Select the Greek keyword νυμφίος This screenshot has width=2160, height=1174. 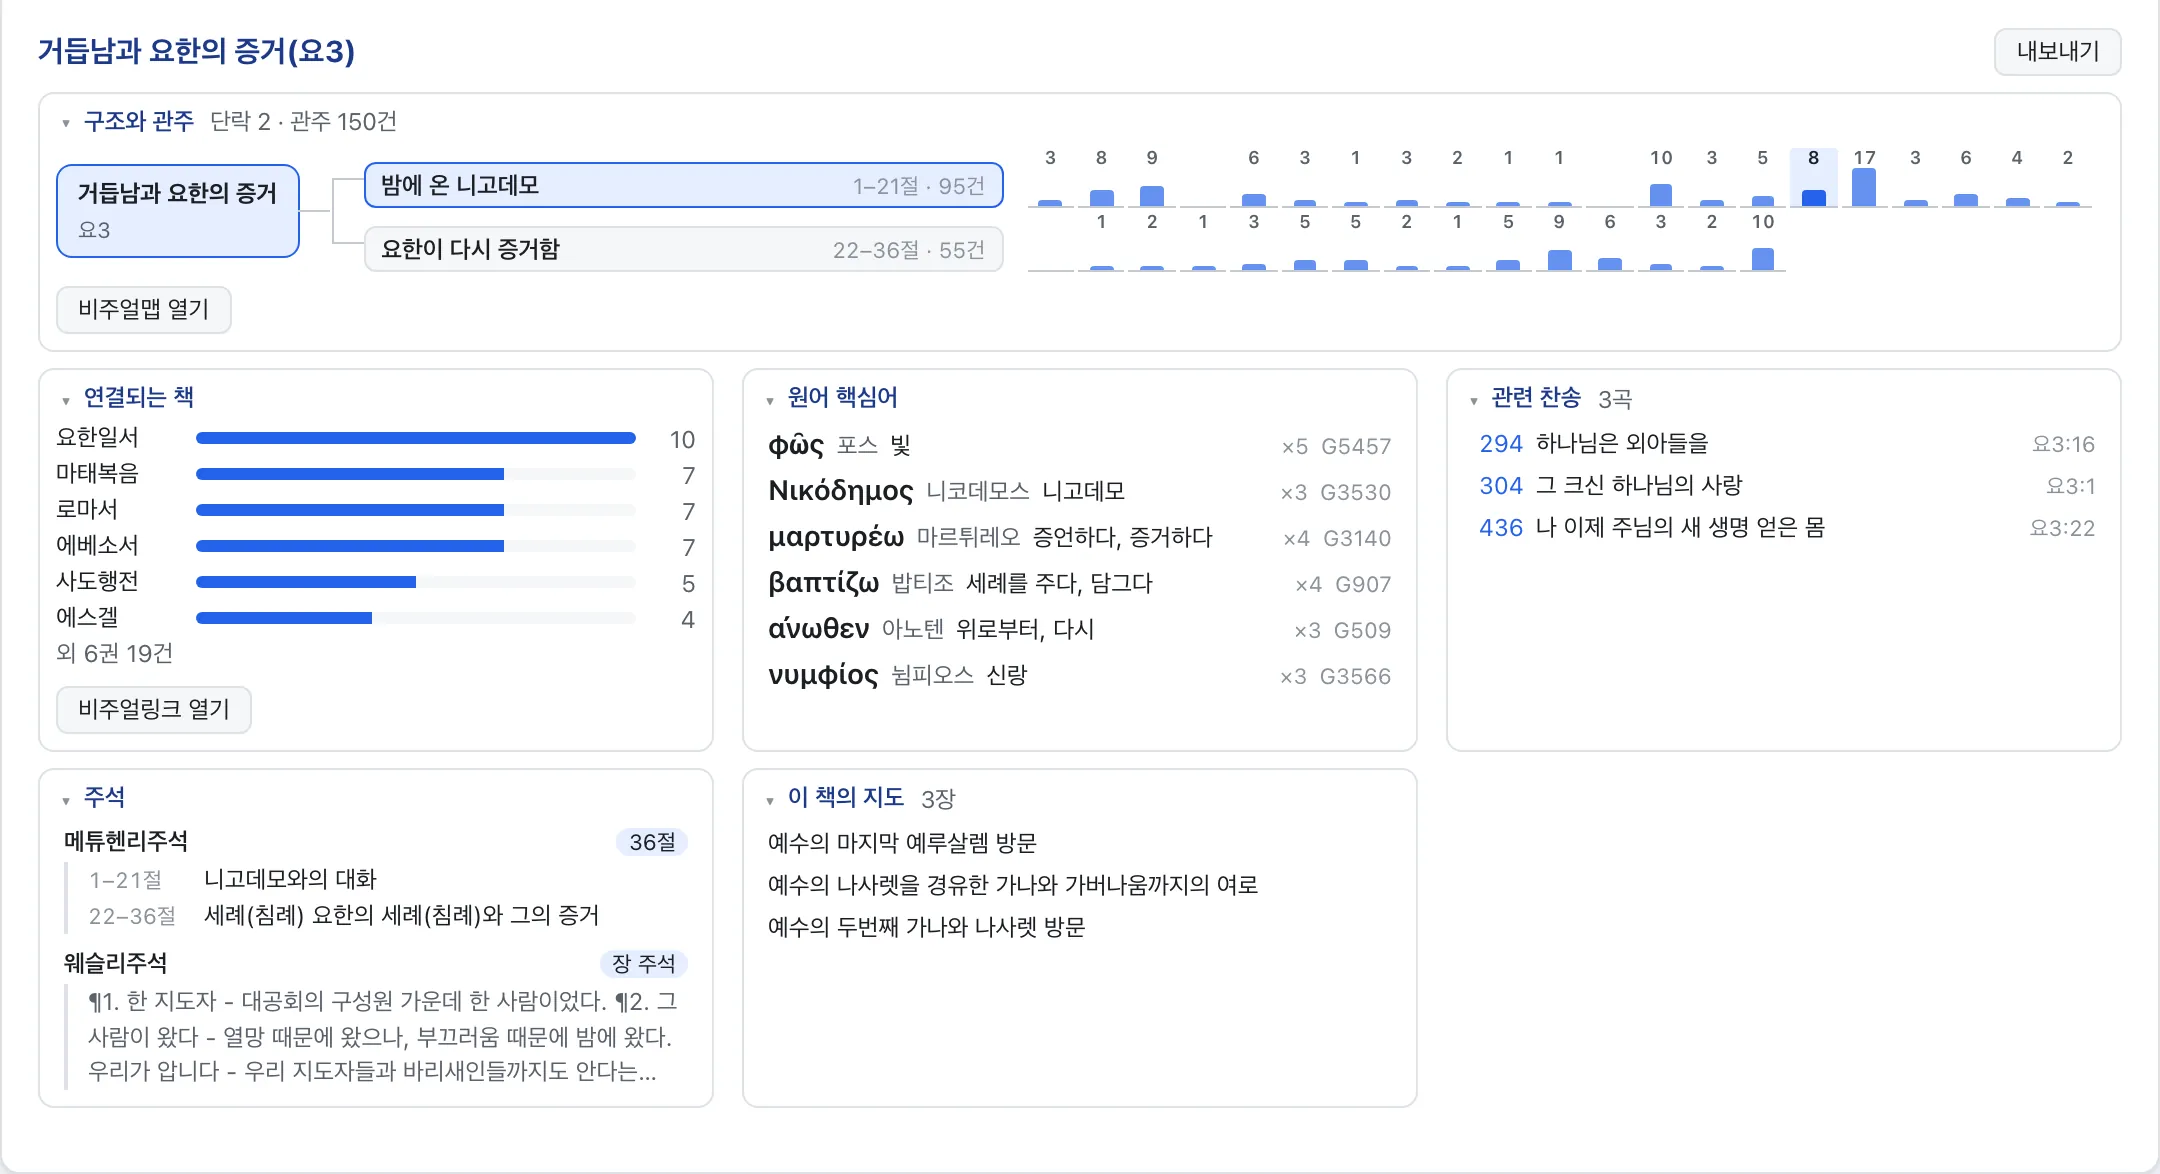pos(1080,675)
